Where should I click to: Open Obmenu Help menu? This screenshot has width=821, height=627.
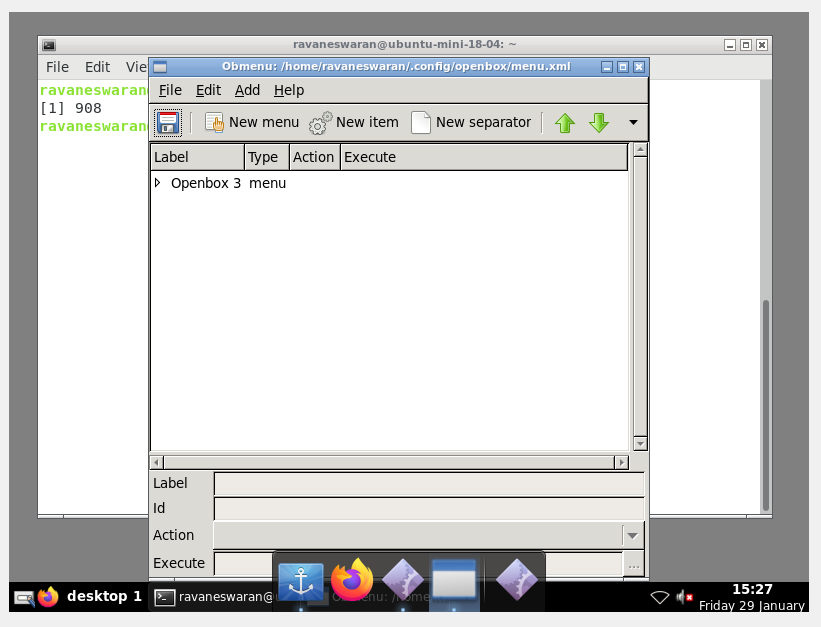click(x=289, y=90)
